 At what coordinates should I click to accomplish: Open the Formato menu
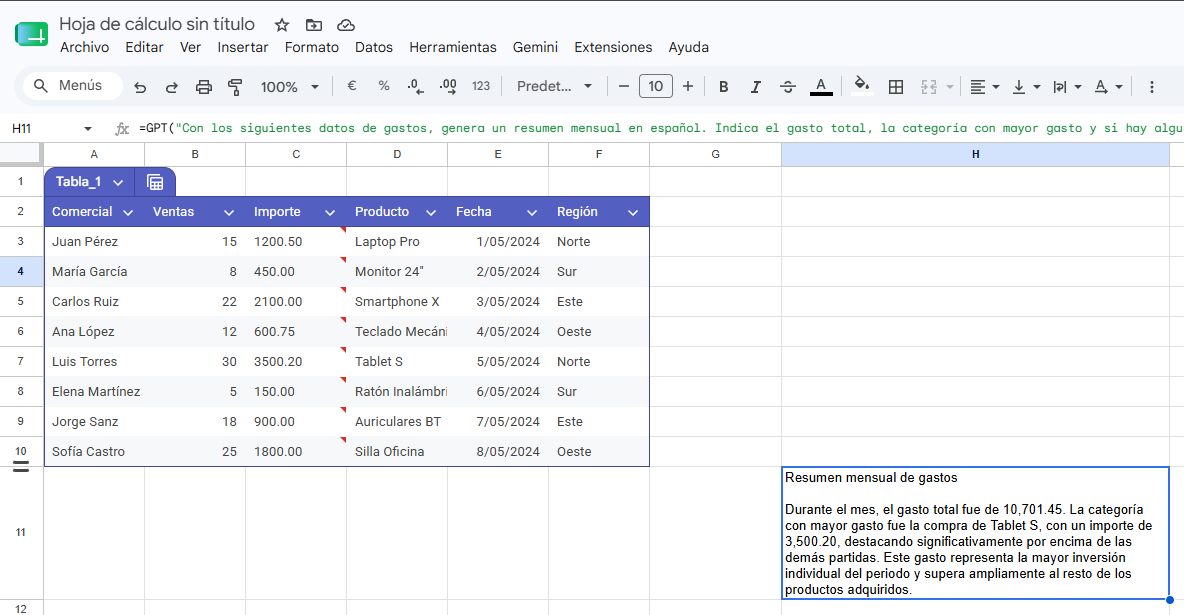click(x=311, y=47)
